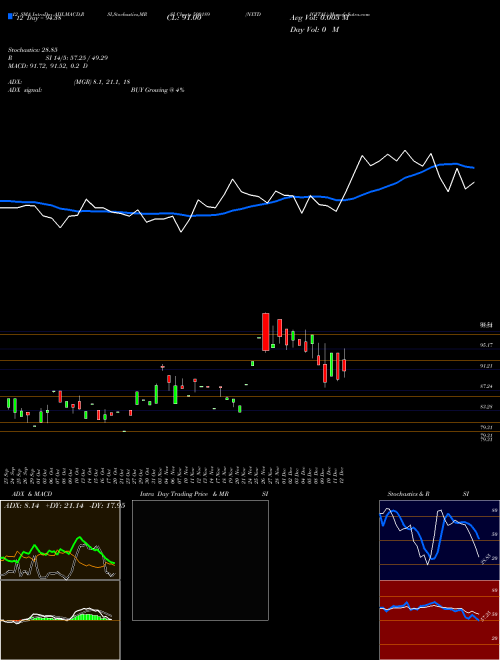Click the '(MGR) 8.1, 21.1, 18' ADX values

101,82
